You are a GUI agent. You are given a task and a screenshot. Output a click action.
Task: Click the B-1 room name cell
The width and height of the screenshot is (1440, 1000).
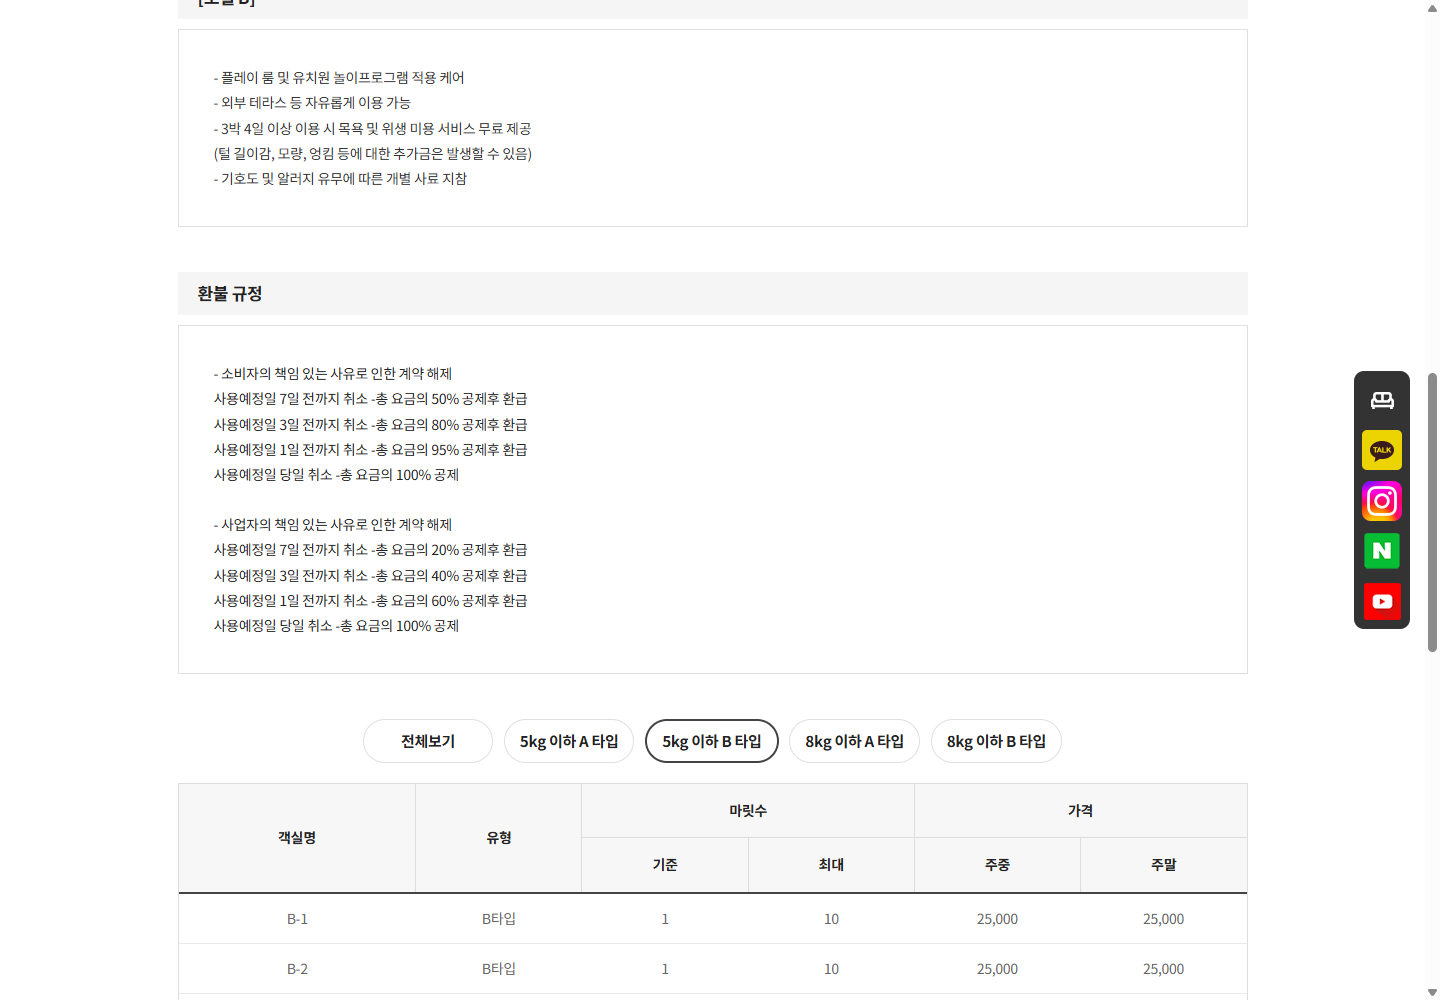coord(297,919)
